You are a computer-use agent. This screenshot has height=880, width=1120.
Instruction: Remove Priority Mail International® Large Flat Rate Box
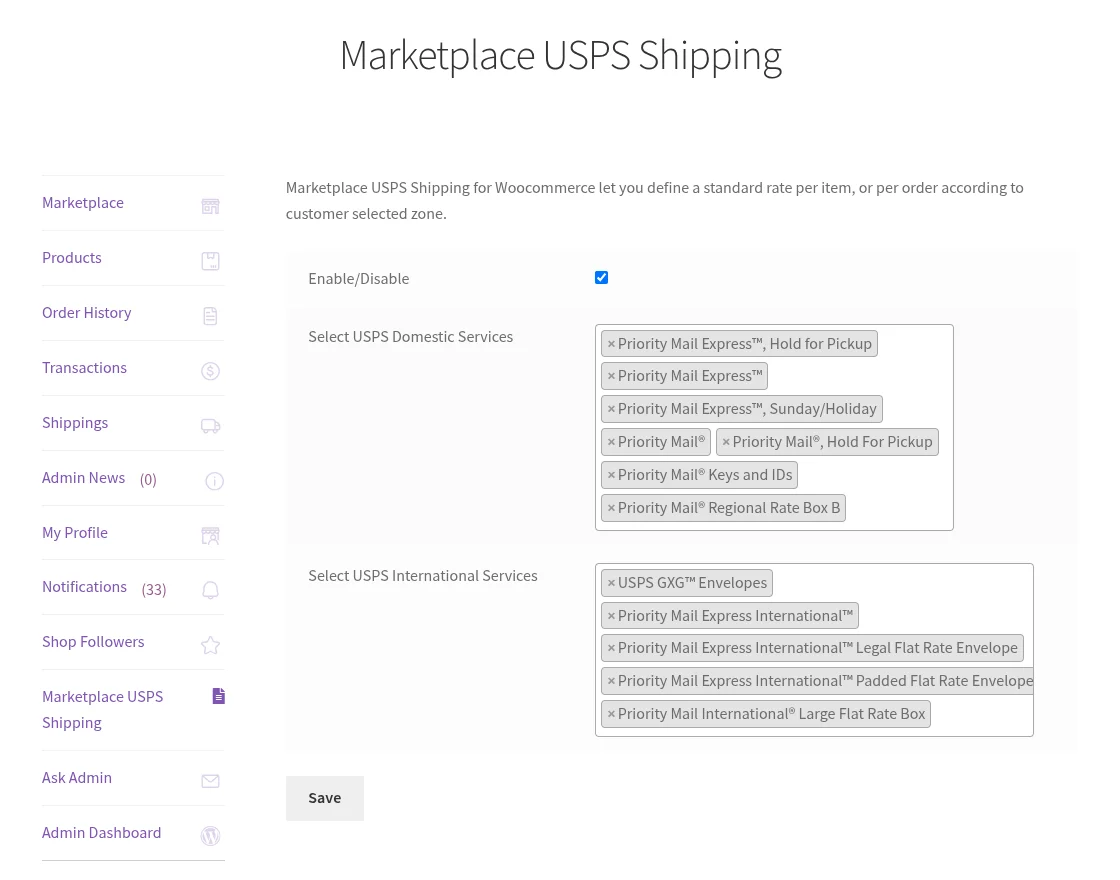[611, 713]
